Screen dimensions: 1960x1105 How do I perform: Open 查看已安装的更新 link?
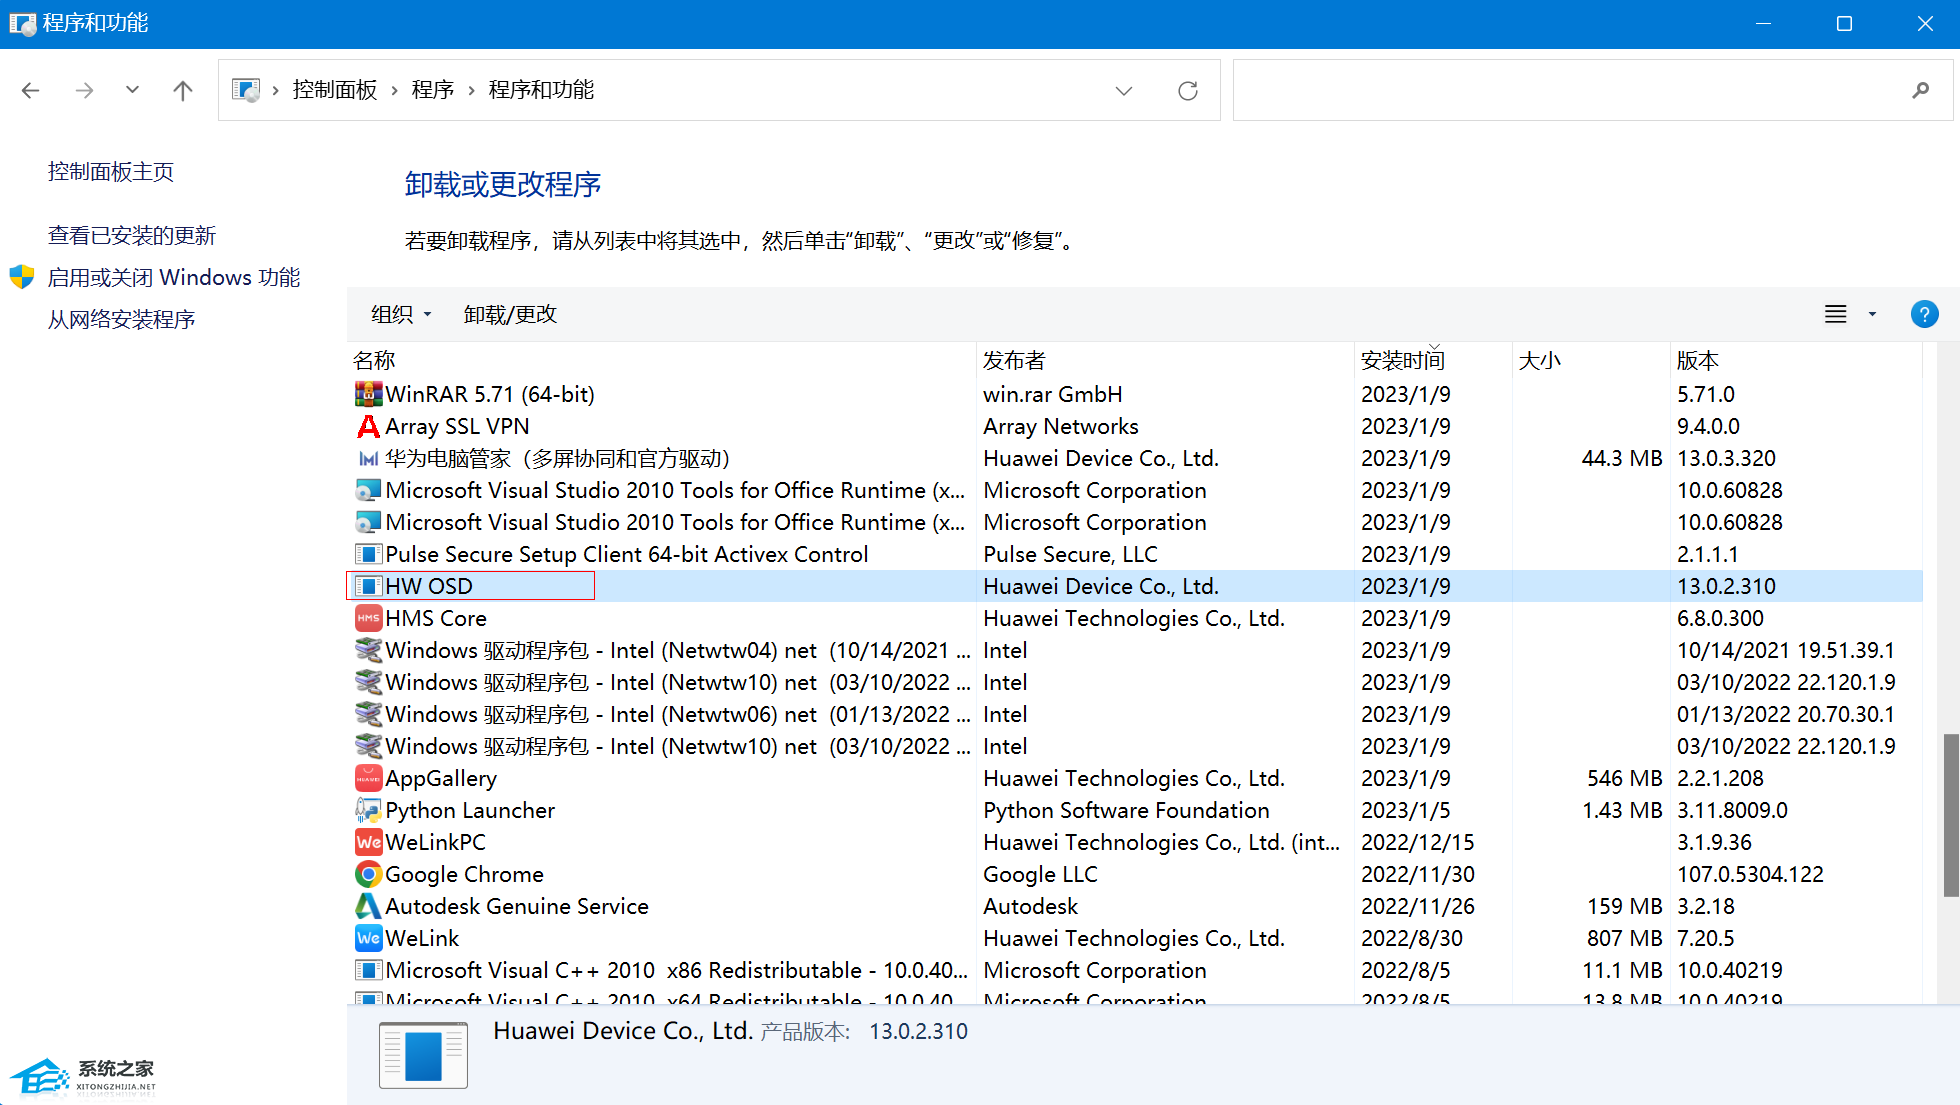(132, 235)
